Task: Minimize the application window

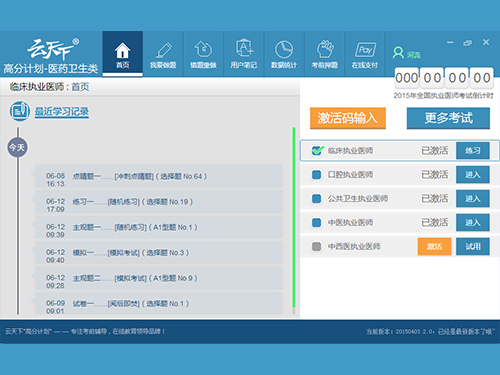Action: [x=450, y=42]
